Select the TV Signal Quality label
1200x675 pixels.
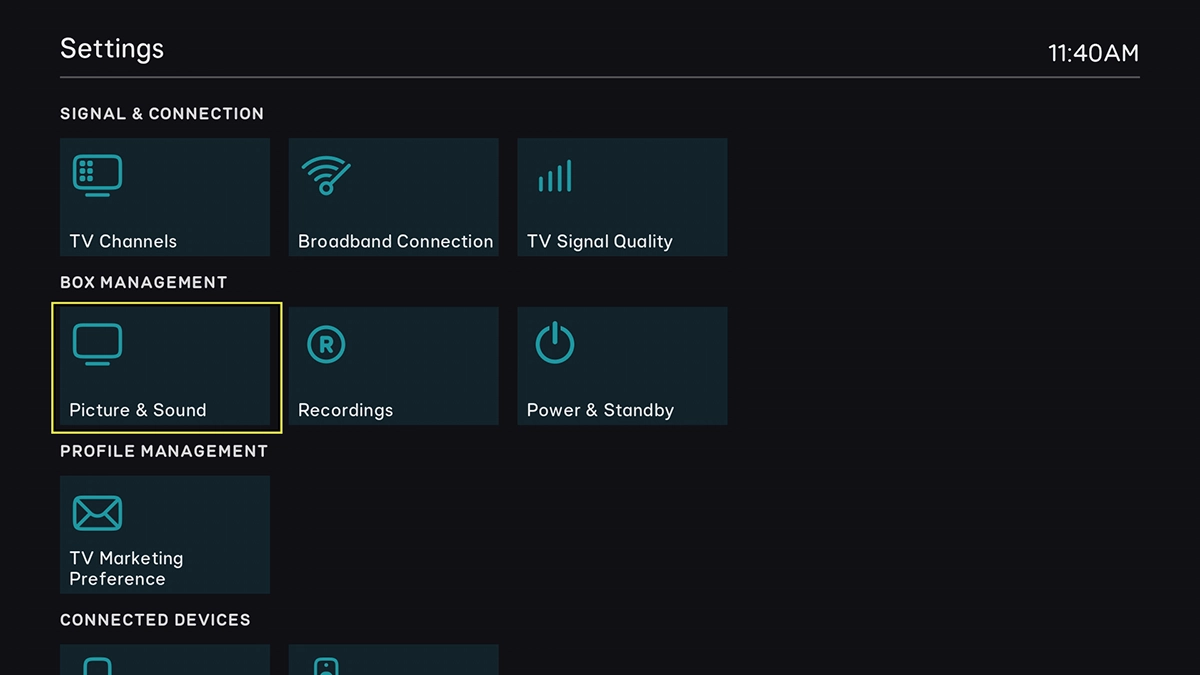599,241
